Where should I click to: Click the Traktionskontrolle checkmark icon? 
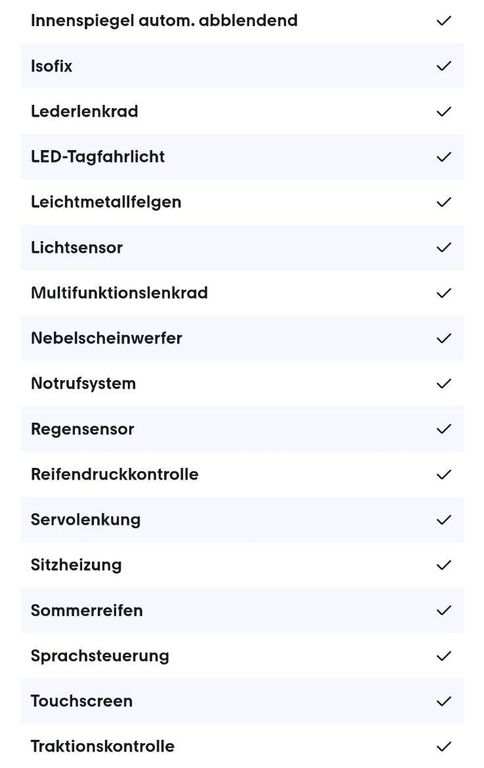pyautogui.click(x=443, y=746)
